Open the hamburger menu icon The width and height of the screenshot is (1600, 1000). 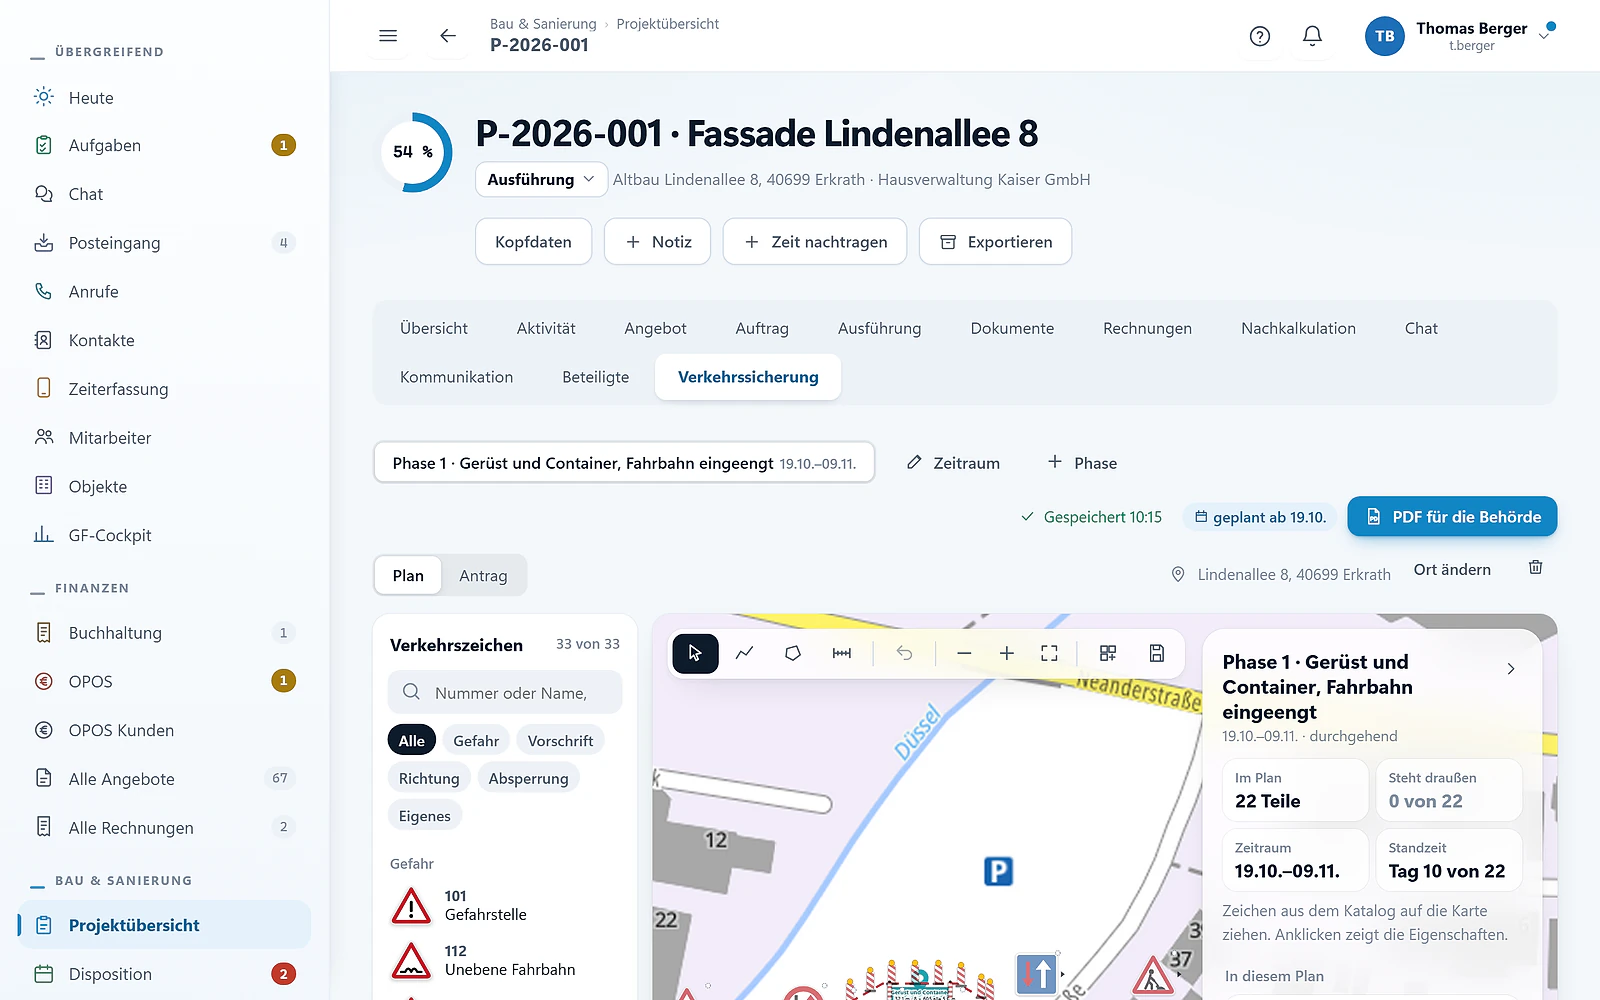point(388,36)
